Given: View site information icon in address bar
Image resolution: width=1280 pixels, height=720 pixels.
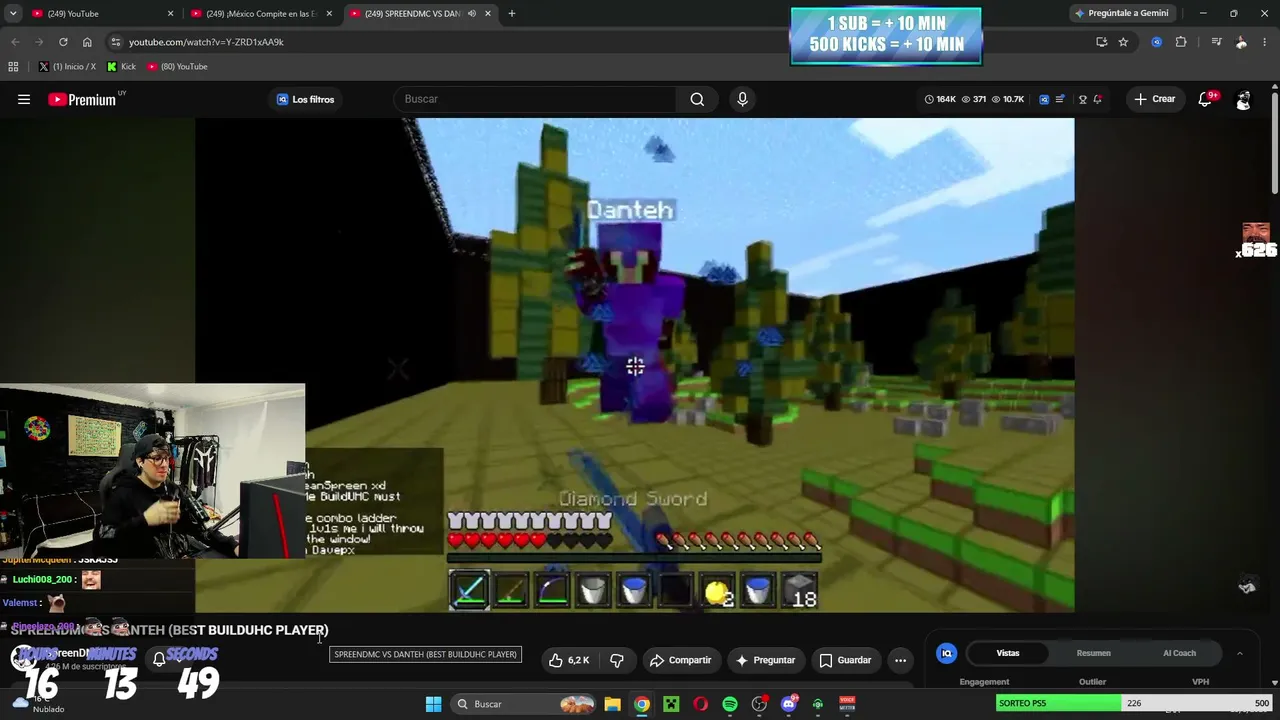Looking at the screenshot, I should (x=116, y=42).
